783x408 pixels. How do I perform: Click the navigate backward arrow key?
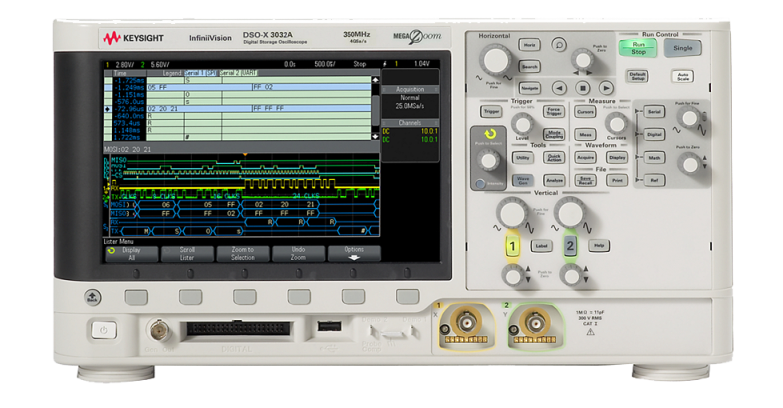click(x=559, y=88)
